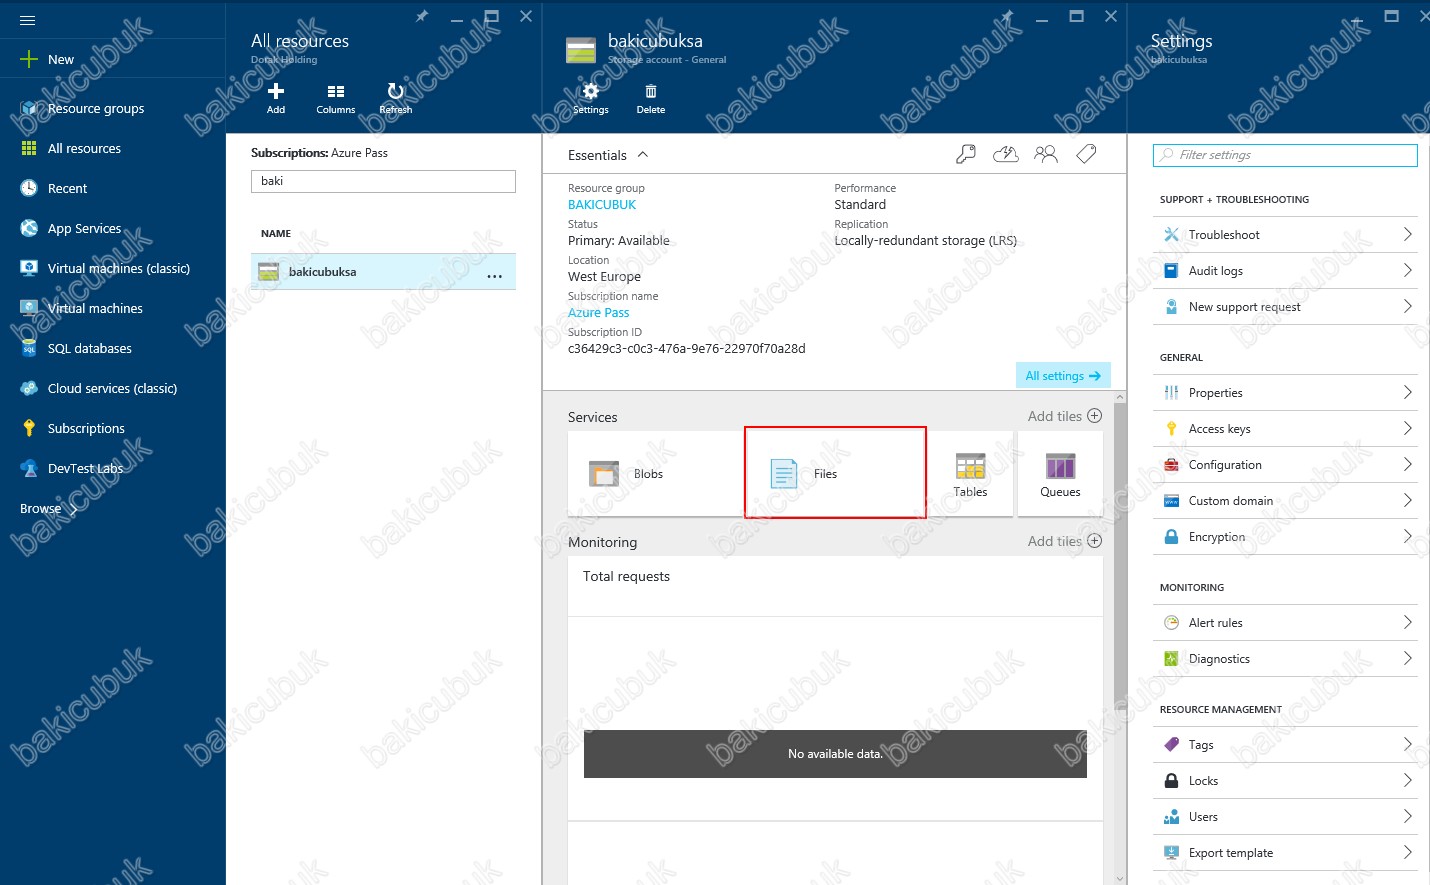Viewport: 1430px width, 885px height.
Task: Open Audit logs setting
Action: tap(1285, 271)
